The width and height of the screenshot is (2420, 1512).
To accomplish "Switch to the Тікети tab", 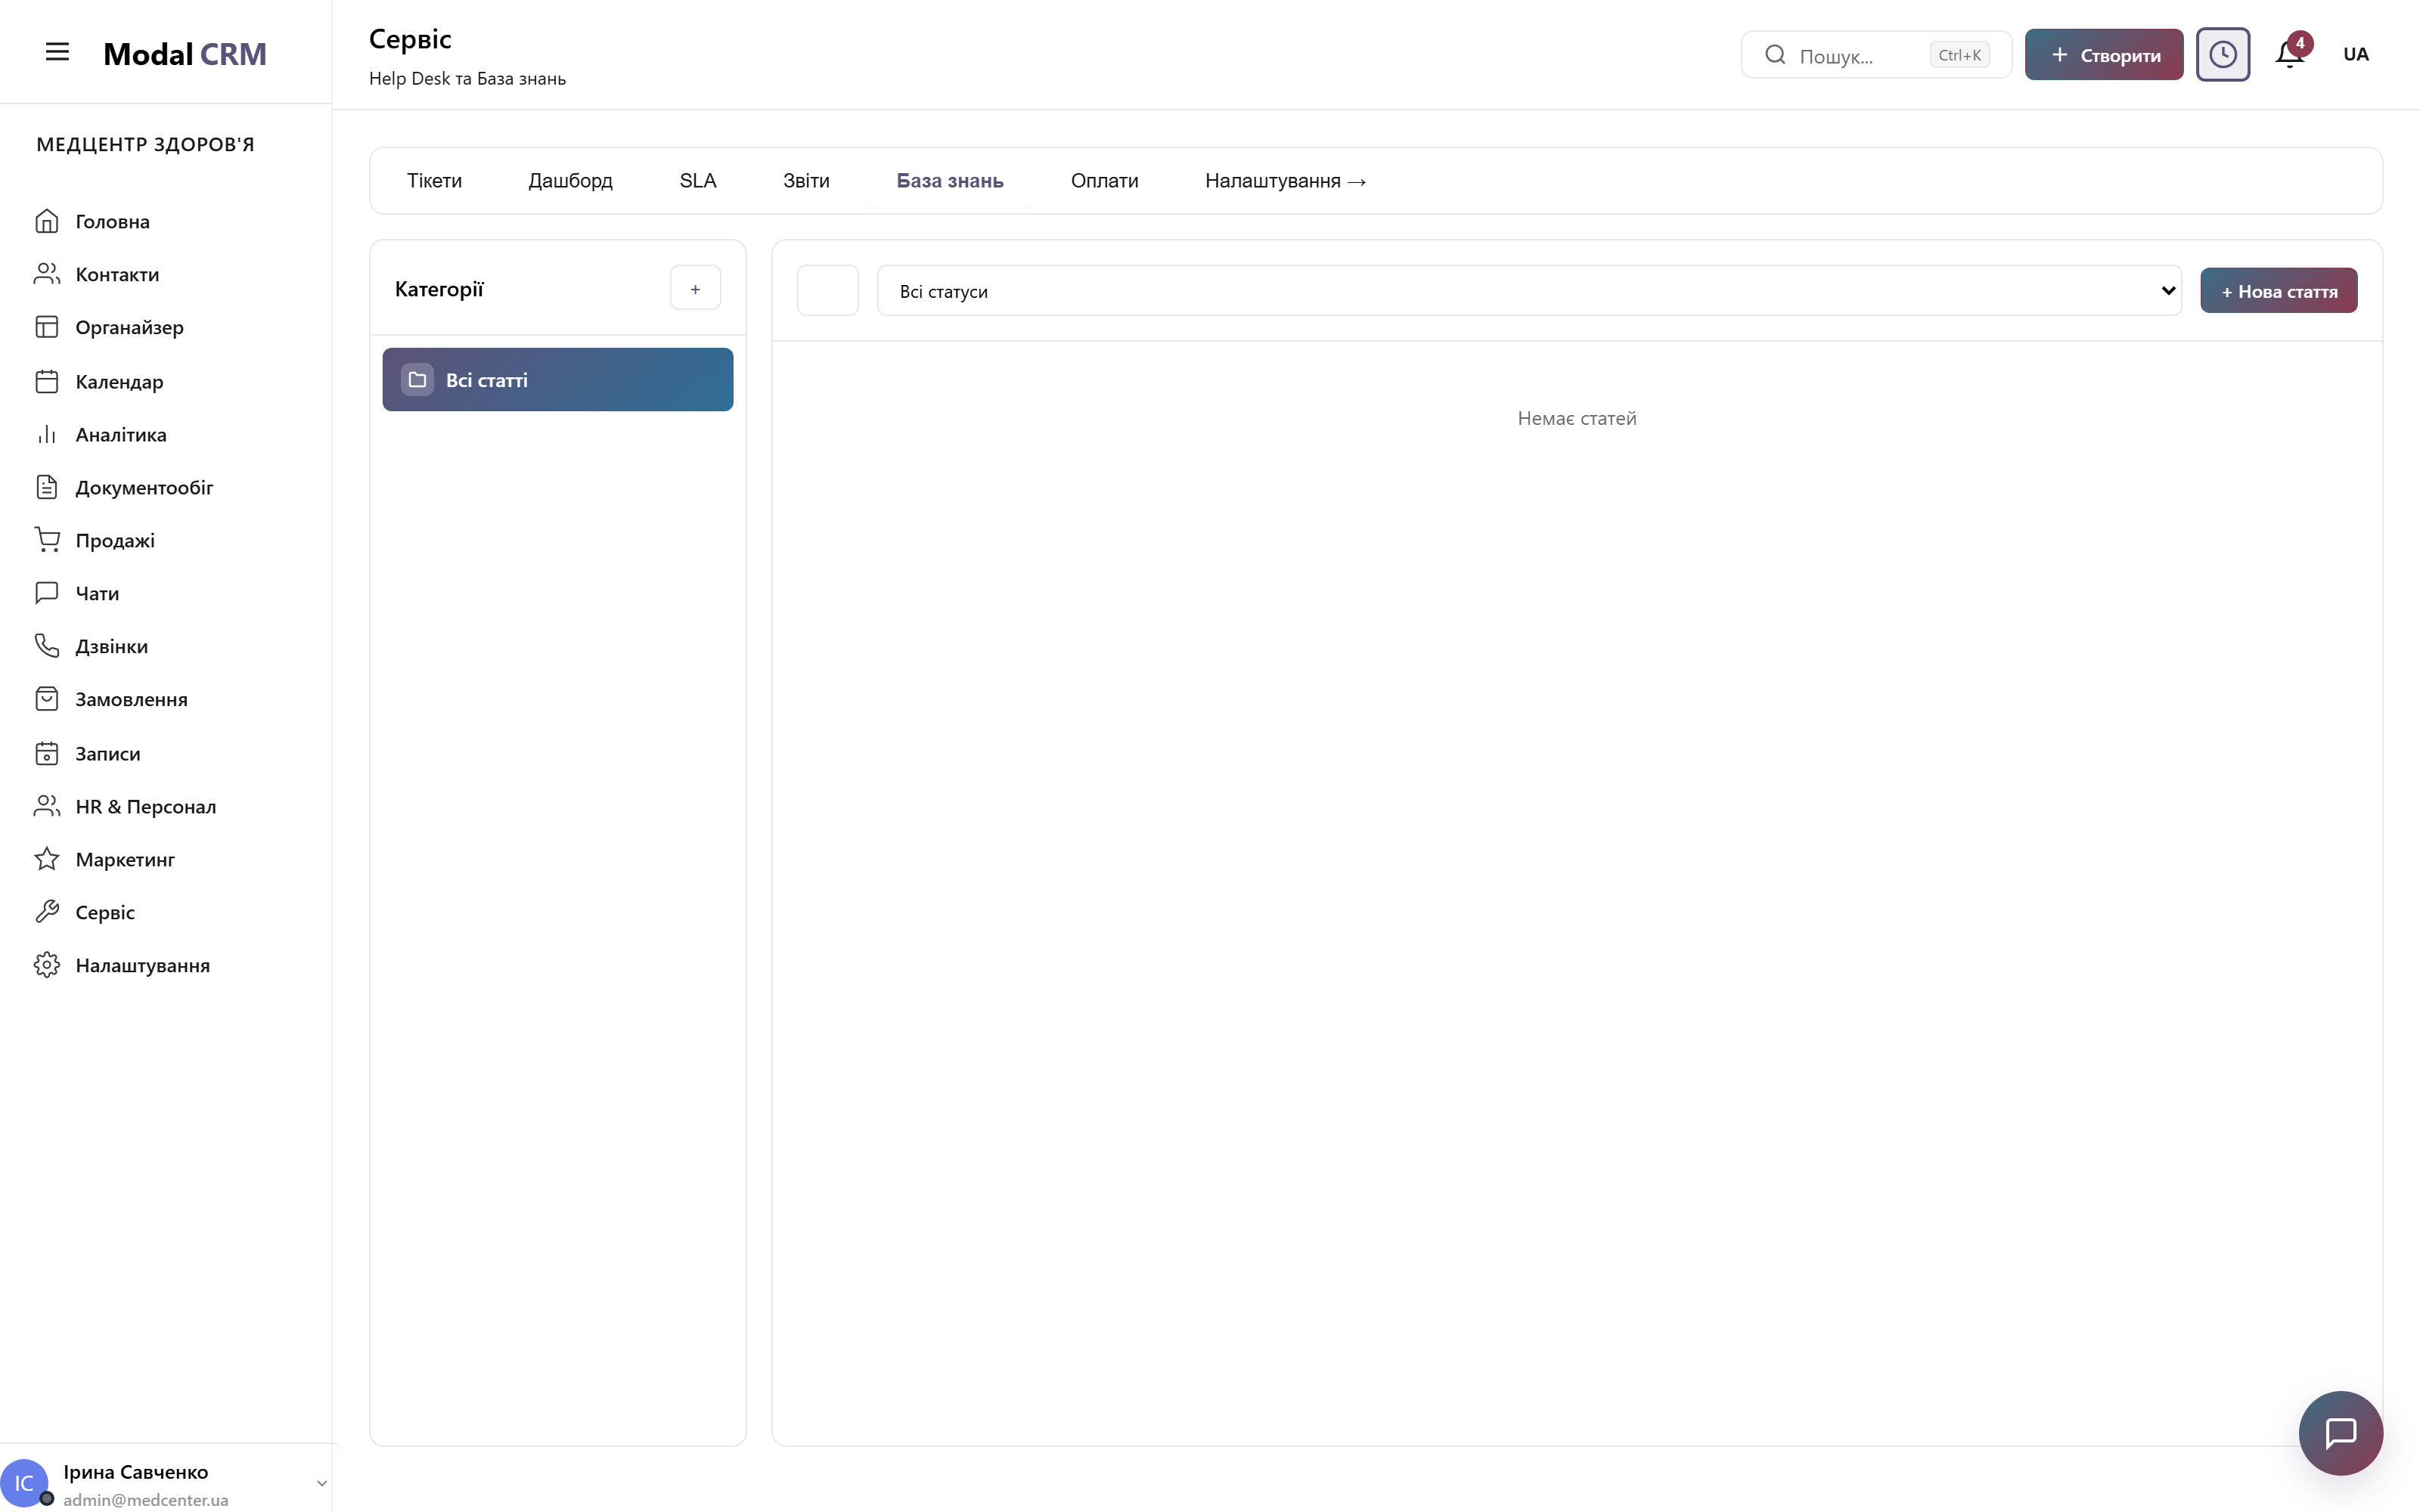I will [434, 180].
